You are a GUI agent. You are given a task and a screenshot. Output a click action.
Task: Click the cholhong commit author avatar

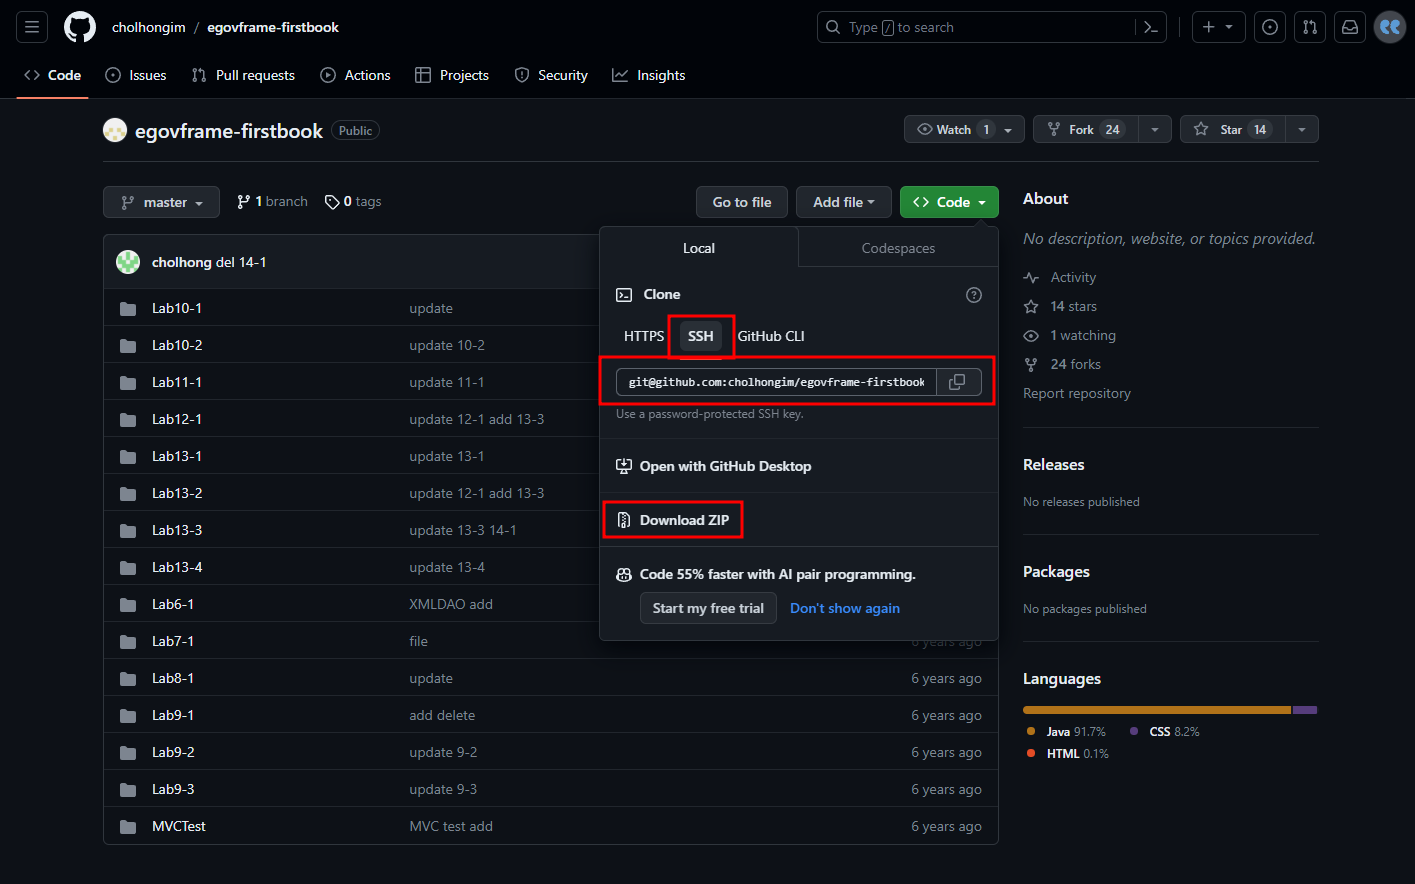point(128,262)
